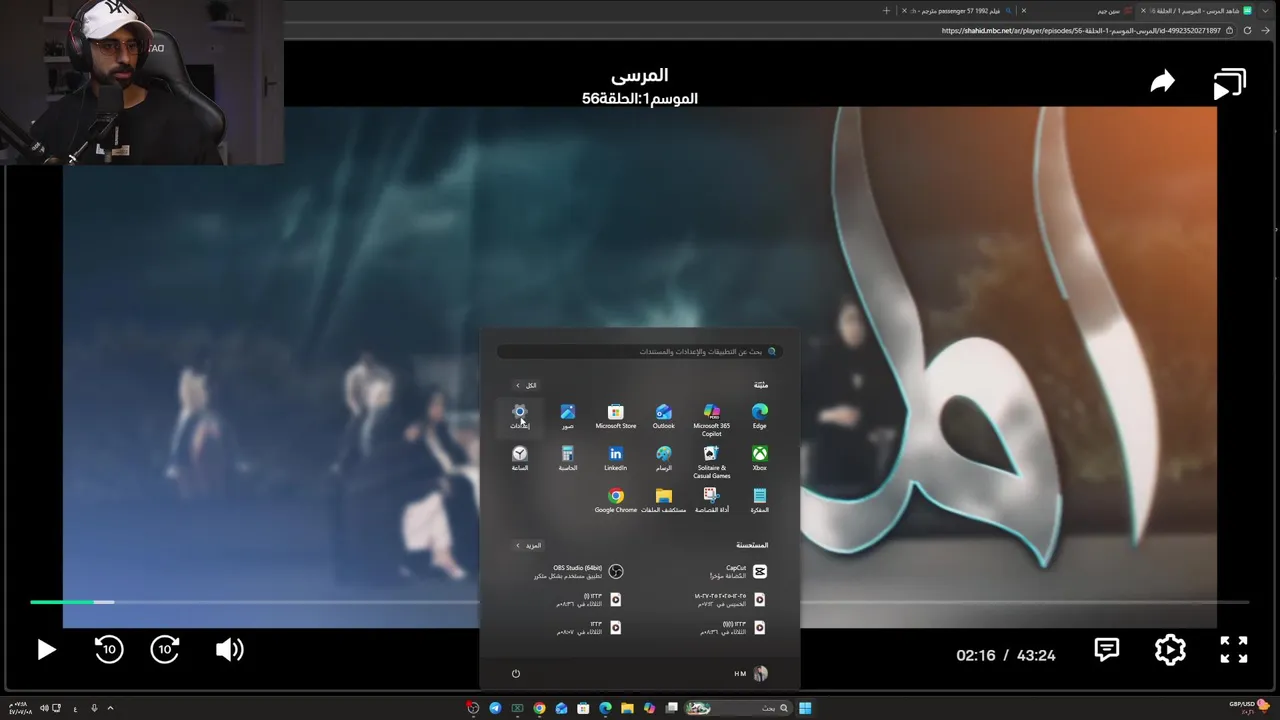Open recommended CapCut entry

coord(737,571)
